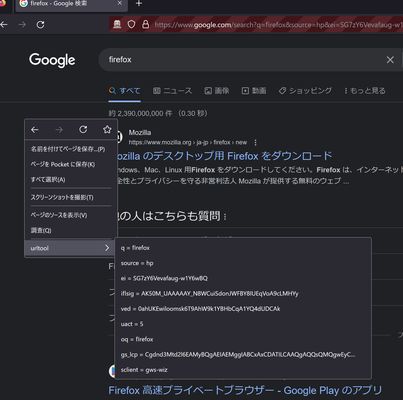This screenshot has width=403, height=400.
Task: Select the すべて search tab
Action: click(x=125, y=91)
